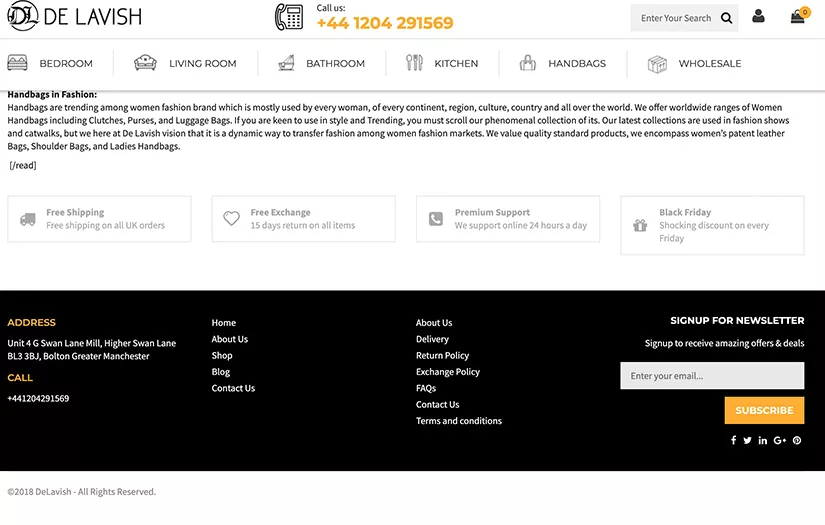Open the FAQs link
The image size is (825, 525).
[x=426, y=388]
